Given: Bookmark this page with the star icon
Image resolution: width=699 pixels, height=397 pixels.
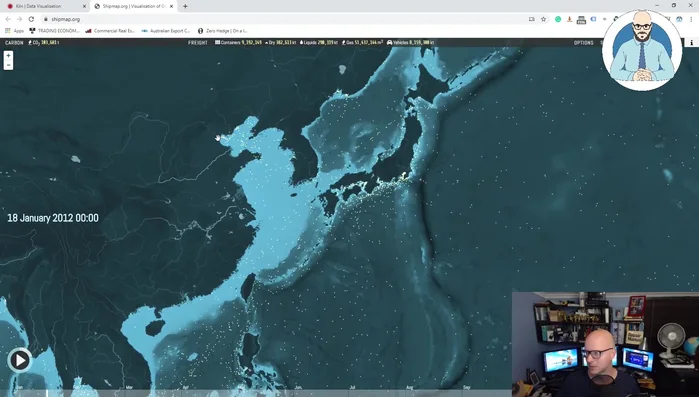Looking at the screenshot, I should click(x=543, y=19).
